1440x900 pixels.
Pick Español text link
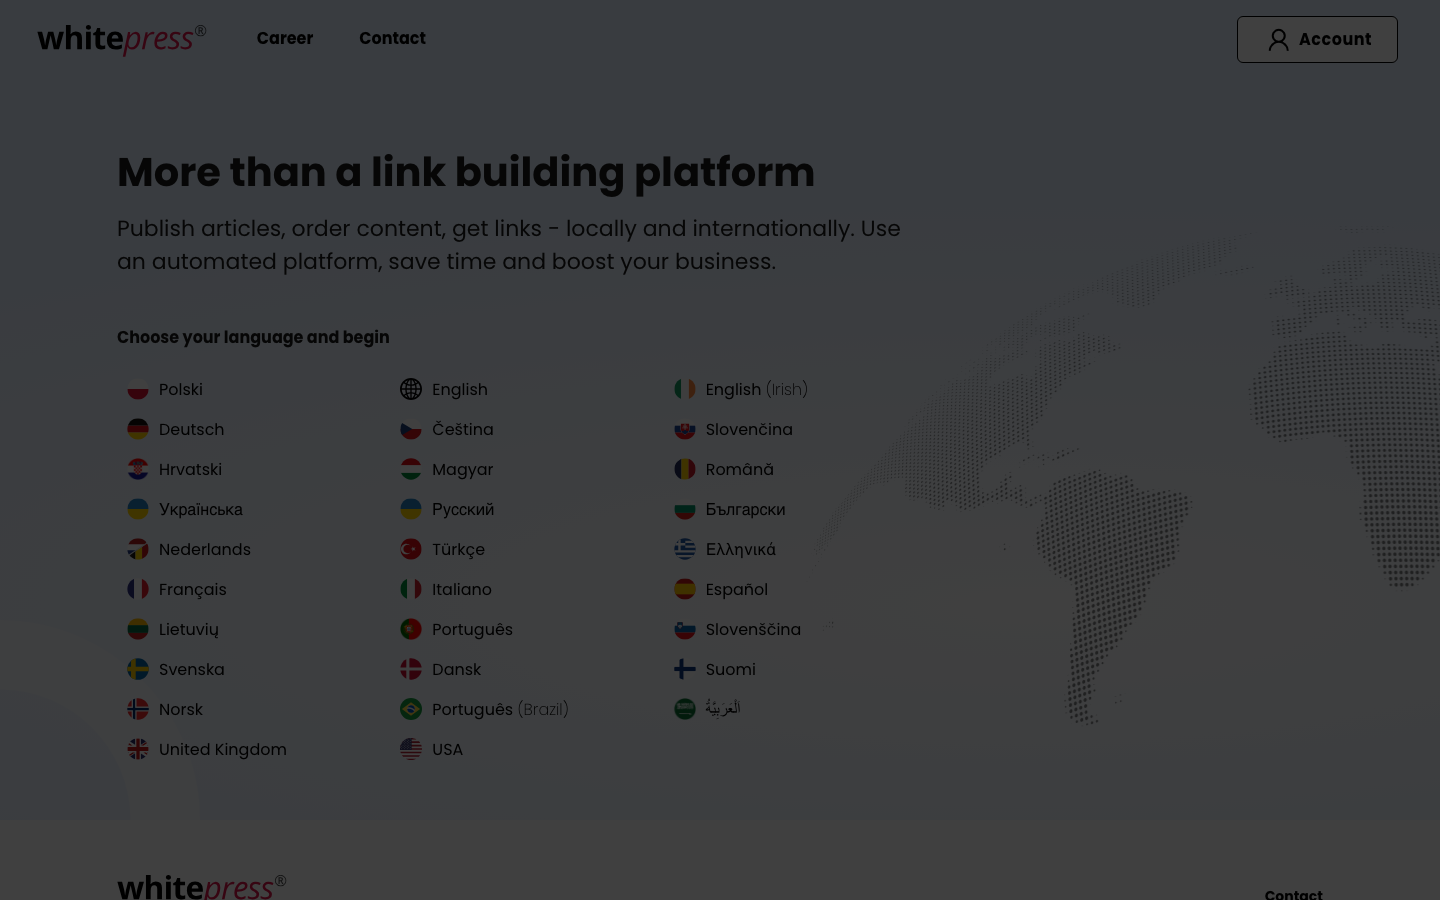tap(737, 589)
